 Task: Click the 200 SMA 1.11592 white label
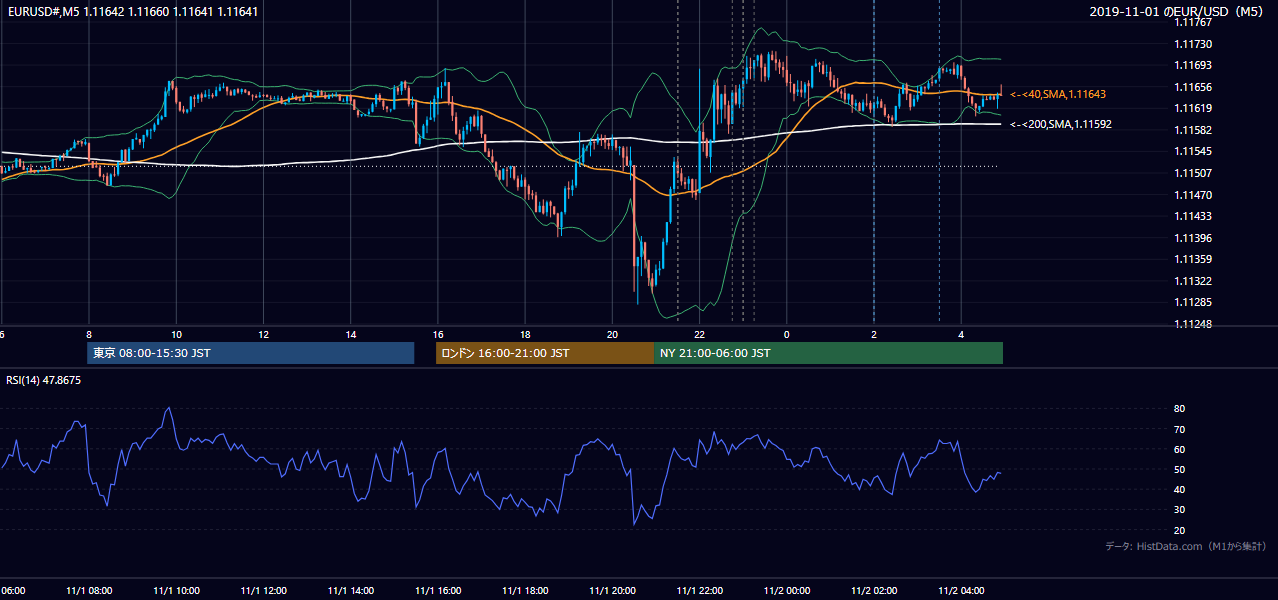click(x=1061, y=125)
